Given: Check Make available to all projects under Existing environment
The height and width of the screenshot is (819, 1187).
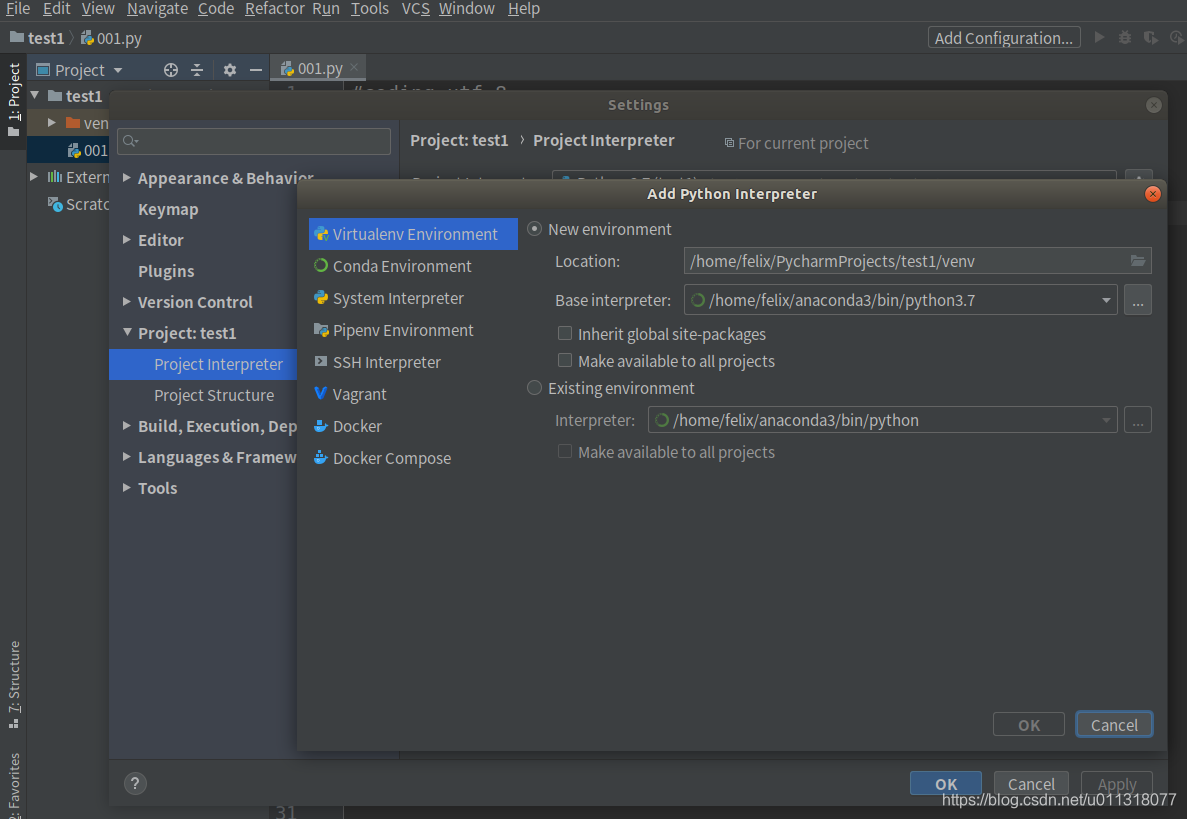Looking at the screenshot, I should [565, 451].
